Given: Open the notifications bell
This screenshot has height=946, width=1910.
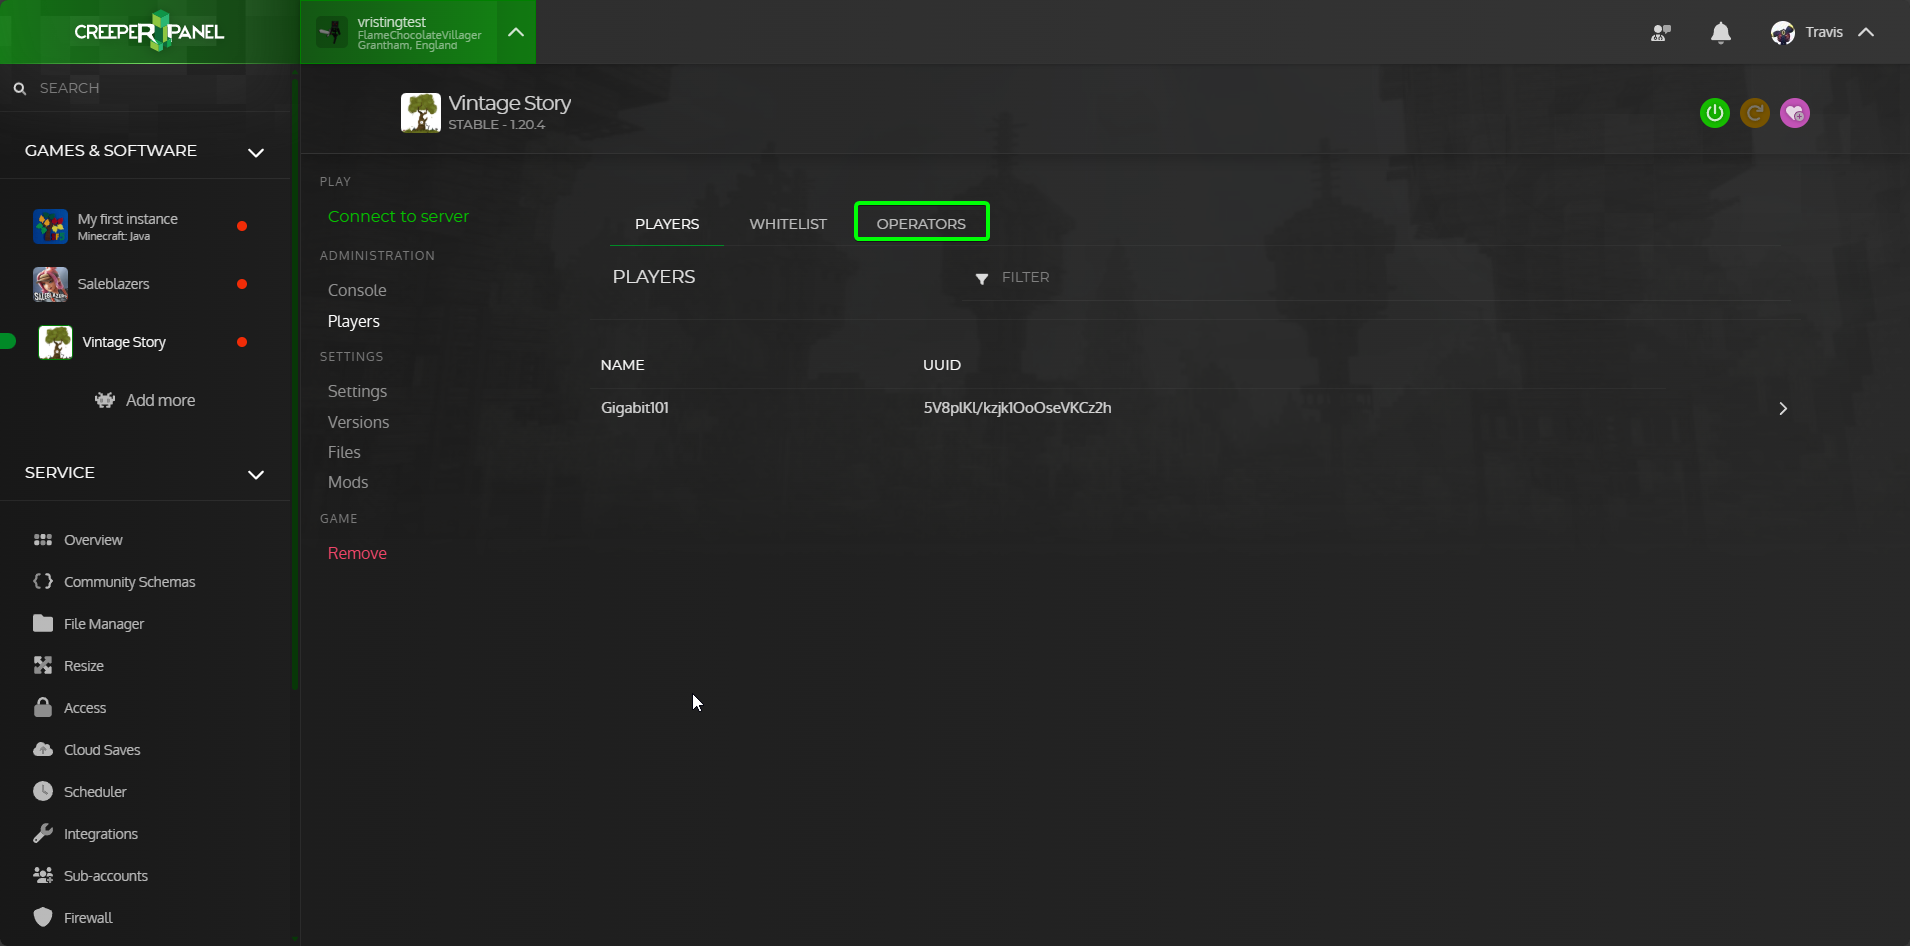Looking at the screenshot, I should [x=1721, y=33].
